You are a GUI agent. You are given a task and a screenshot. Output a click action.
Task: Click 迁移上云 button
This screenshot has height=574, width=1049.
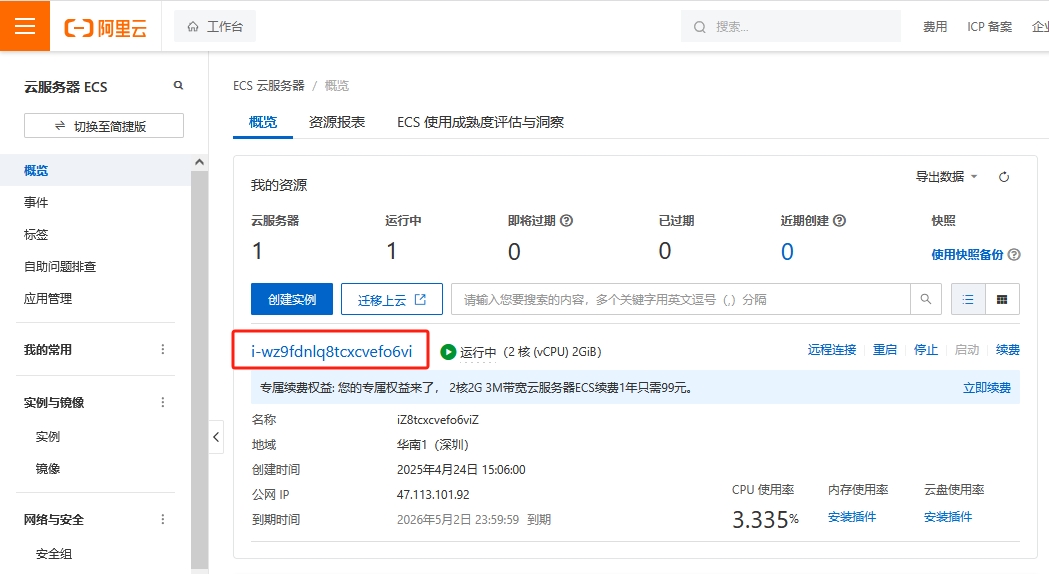pyautogui.click(x=391, y=299)
